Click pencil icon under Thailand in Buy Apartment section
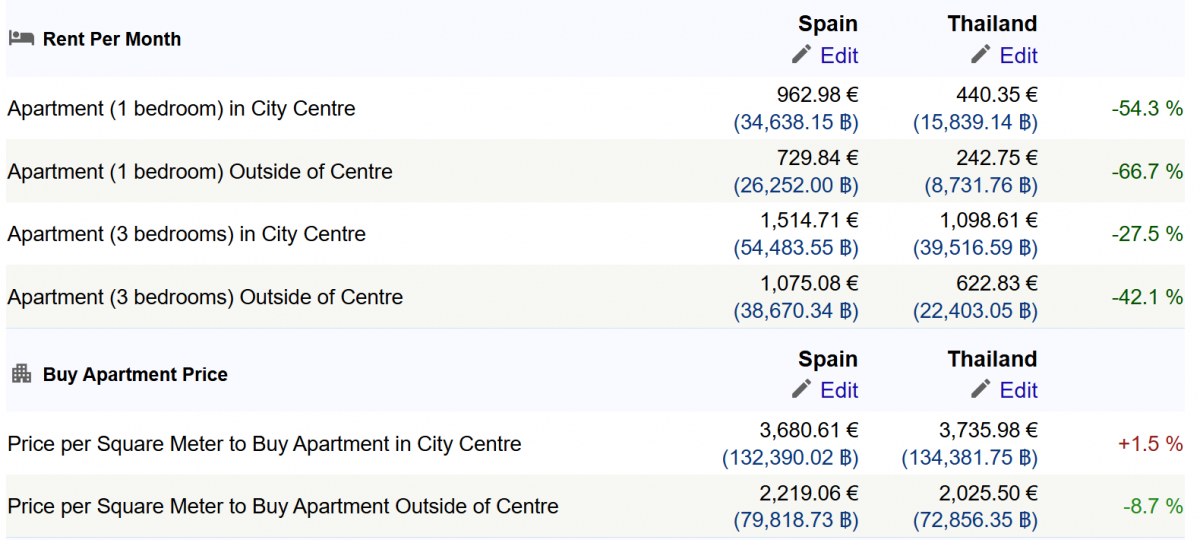 point(980,390)
